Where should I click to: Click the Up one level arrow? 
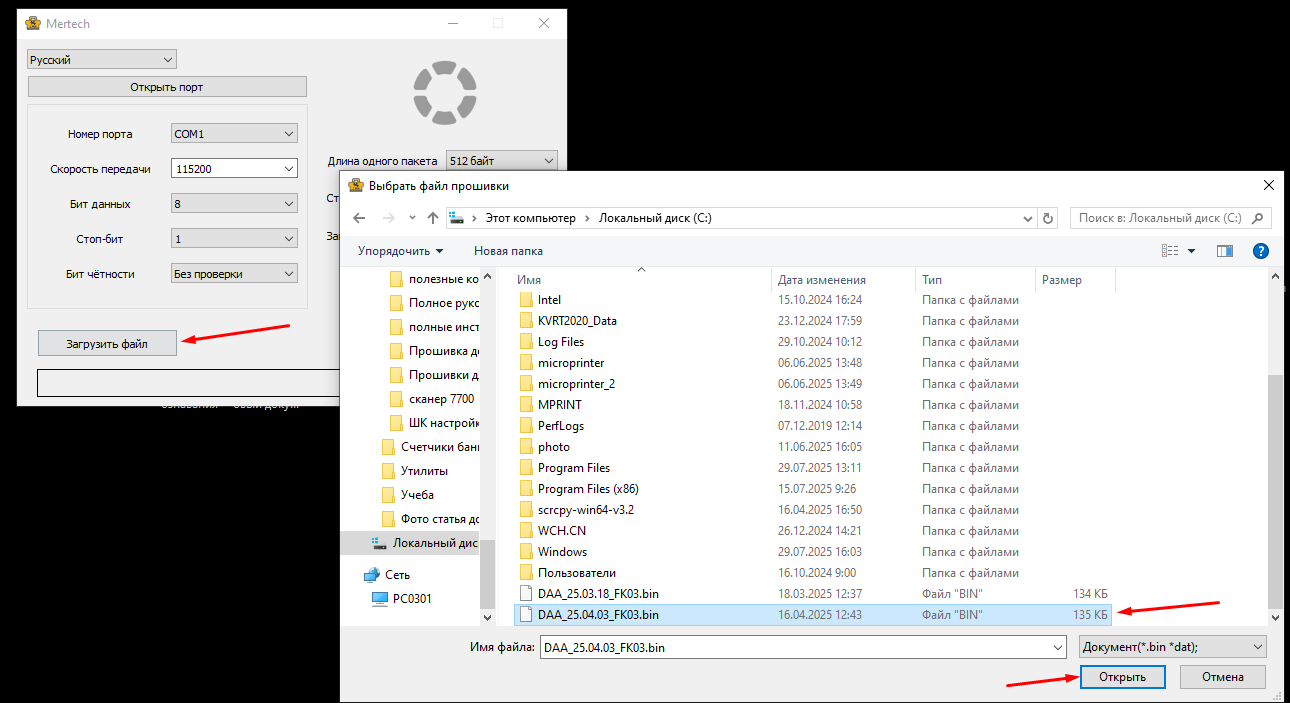click(433, 218)
